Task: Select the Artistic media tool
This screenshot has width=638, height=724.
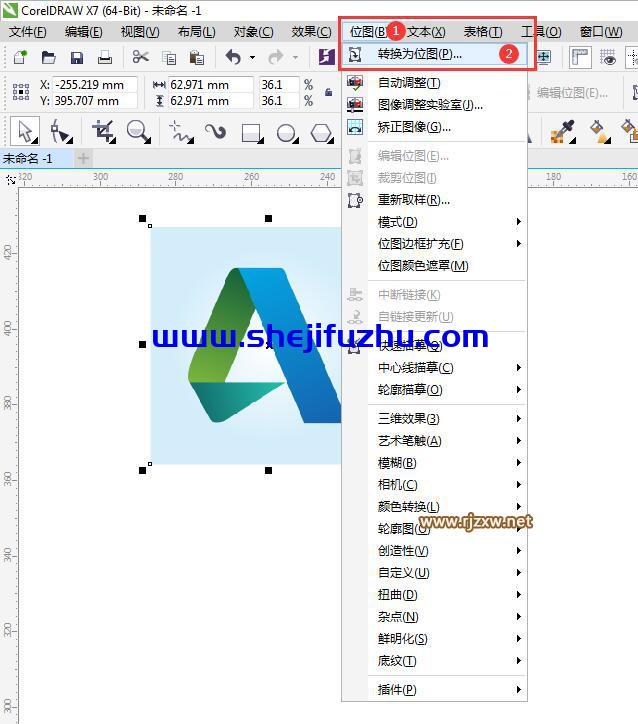Action: (x=216, y=132)
